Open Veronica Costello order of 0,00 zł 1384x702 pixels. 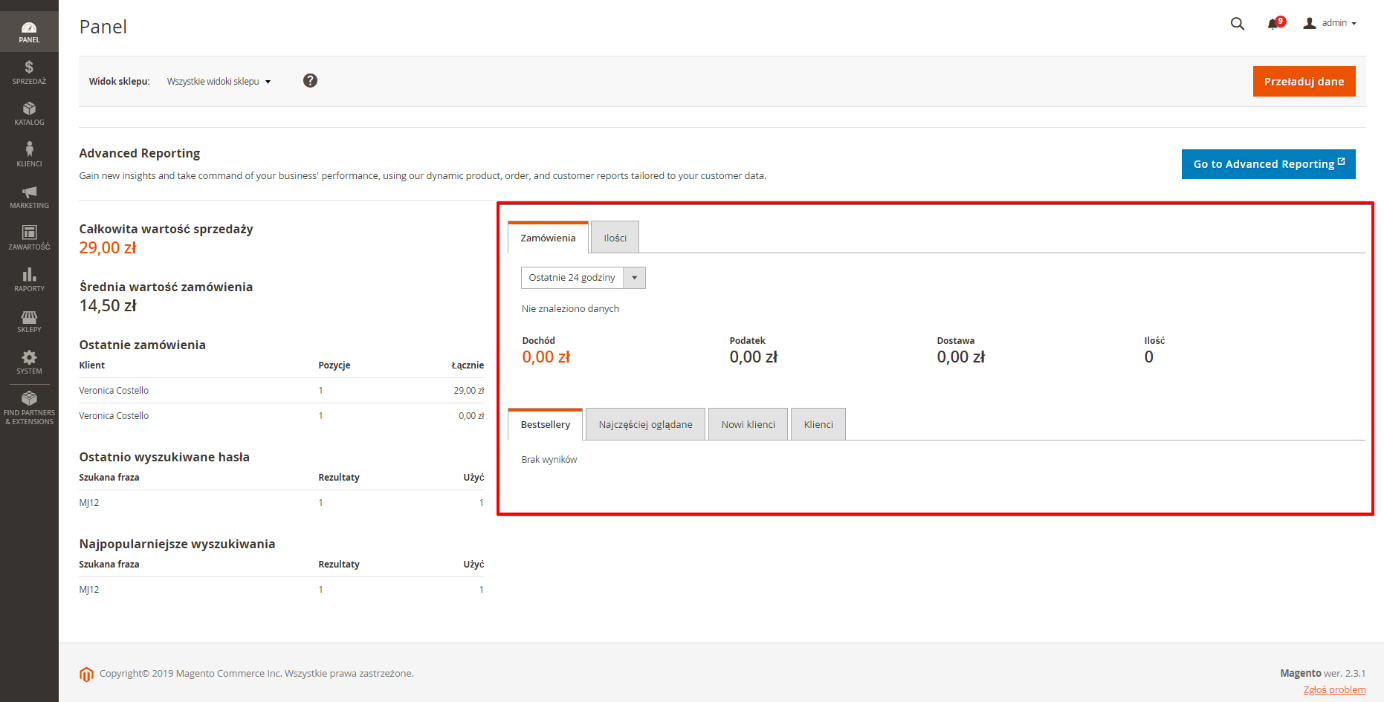click(282, 416)
